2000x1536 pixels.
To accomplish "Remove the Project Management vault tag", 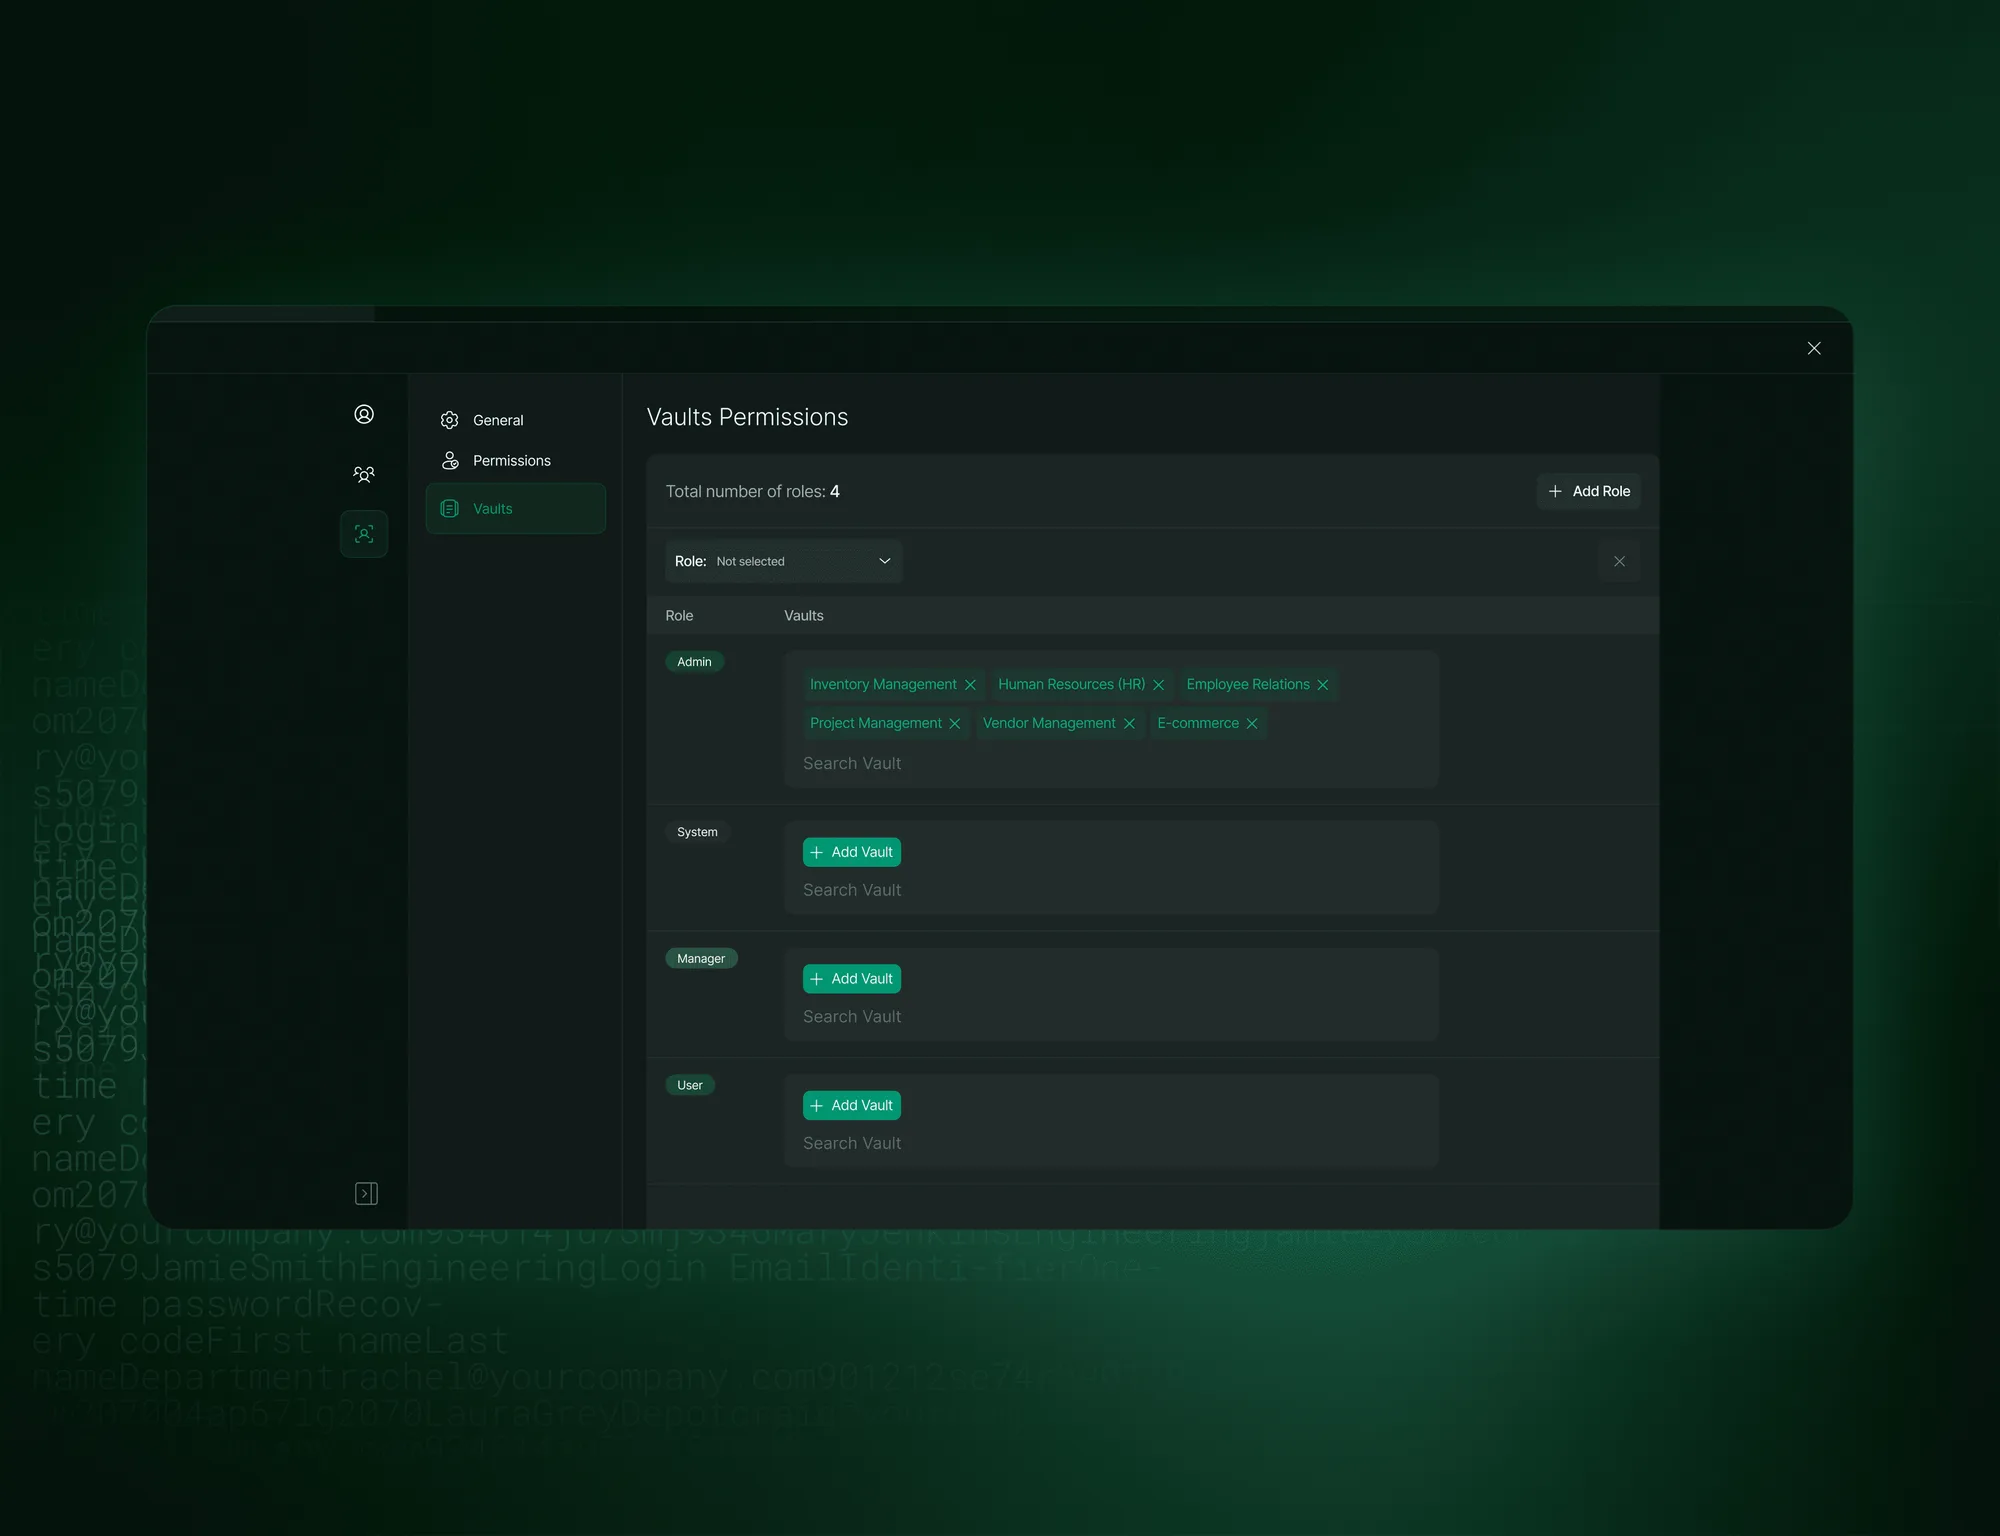I will pos(954,723).
